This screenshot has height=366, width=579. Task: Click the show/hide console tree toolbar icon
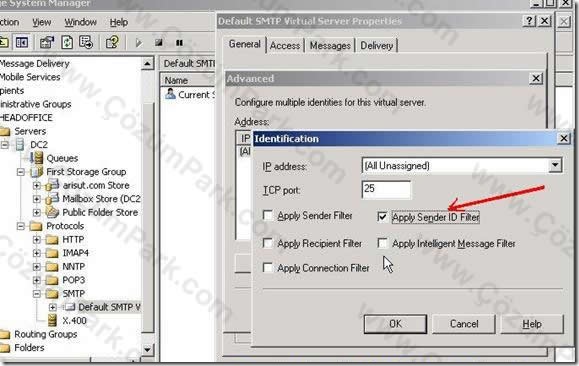pyautogui.click(x=22, y=43)
